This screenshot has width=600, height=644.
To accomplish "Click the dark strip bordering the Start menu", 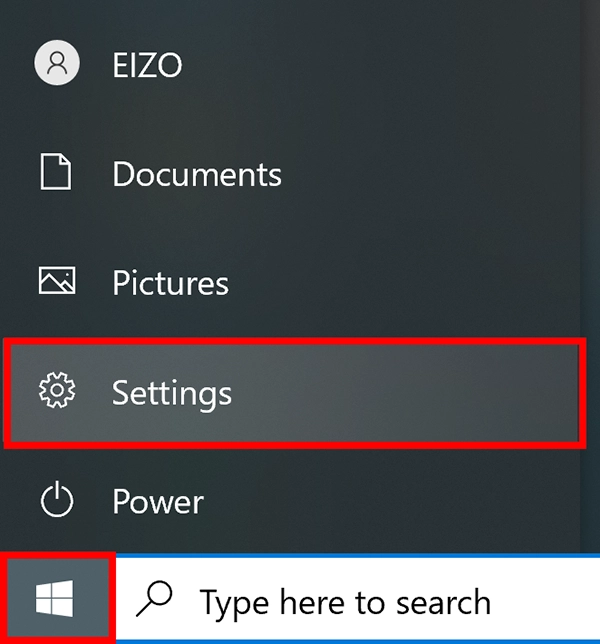I will 590,275.
